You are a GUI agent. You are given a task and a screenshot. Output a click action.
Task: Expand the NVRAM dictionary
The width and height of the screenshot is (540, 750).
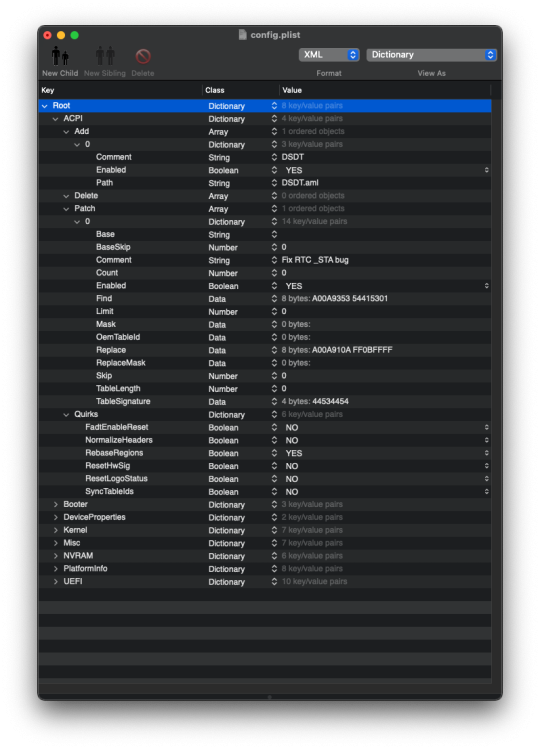pos(55,556)
